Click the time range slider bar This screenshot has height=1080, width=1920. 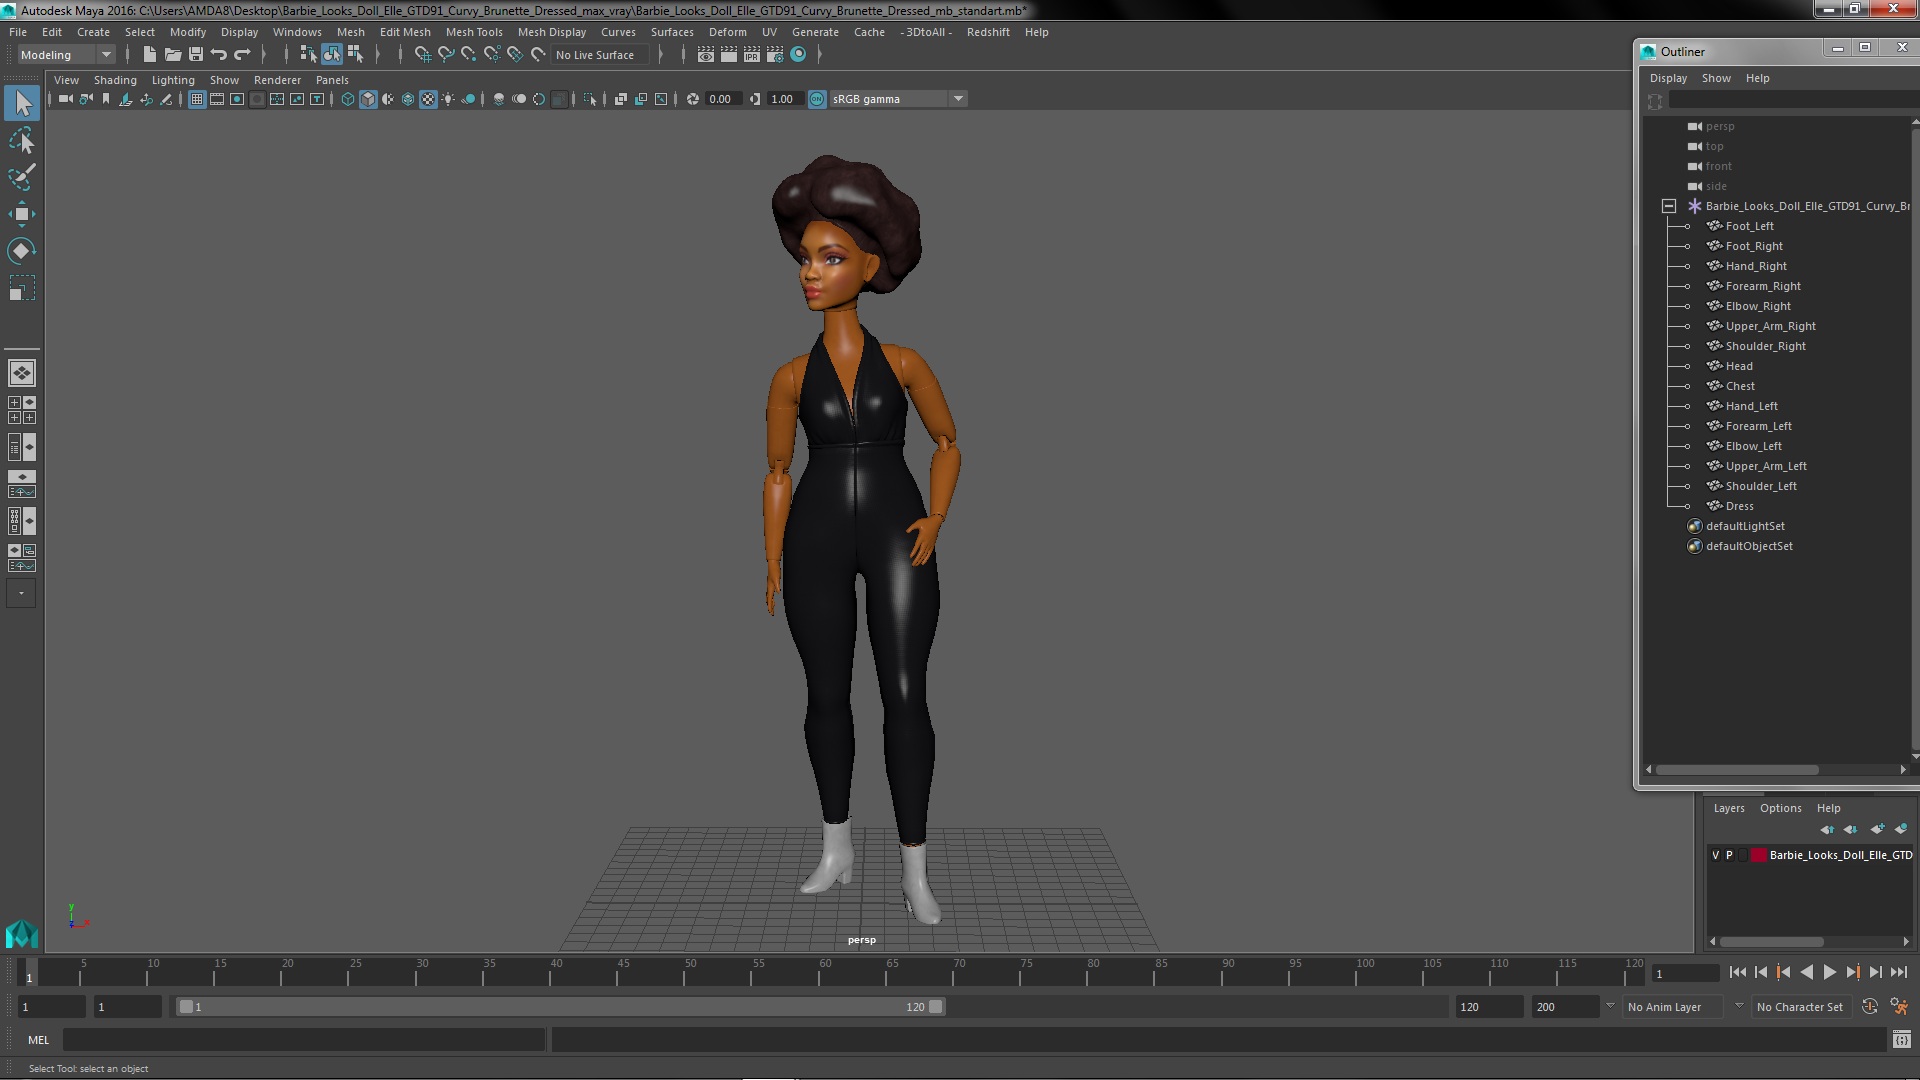(x=560, y=1007)
